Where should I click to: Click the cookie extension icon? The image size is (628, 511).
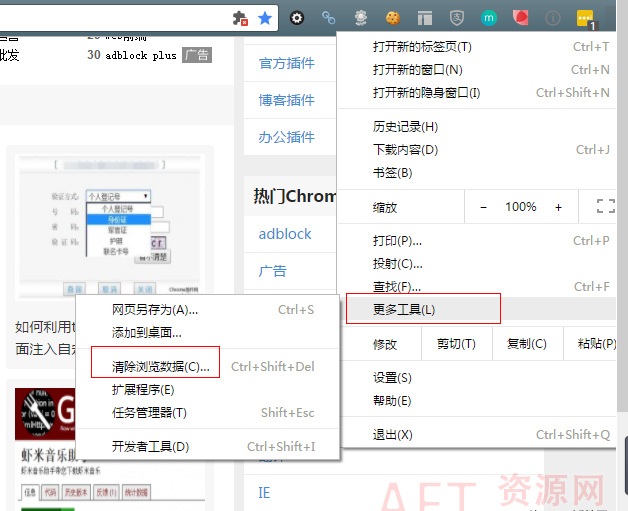(x=393, y=18)
